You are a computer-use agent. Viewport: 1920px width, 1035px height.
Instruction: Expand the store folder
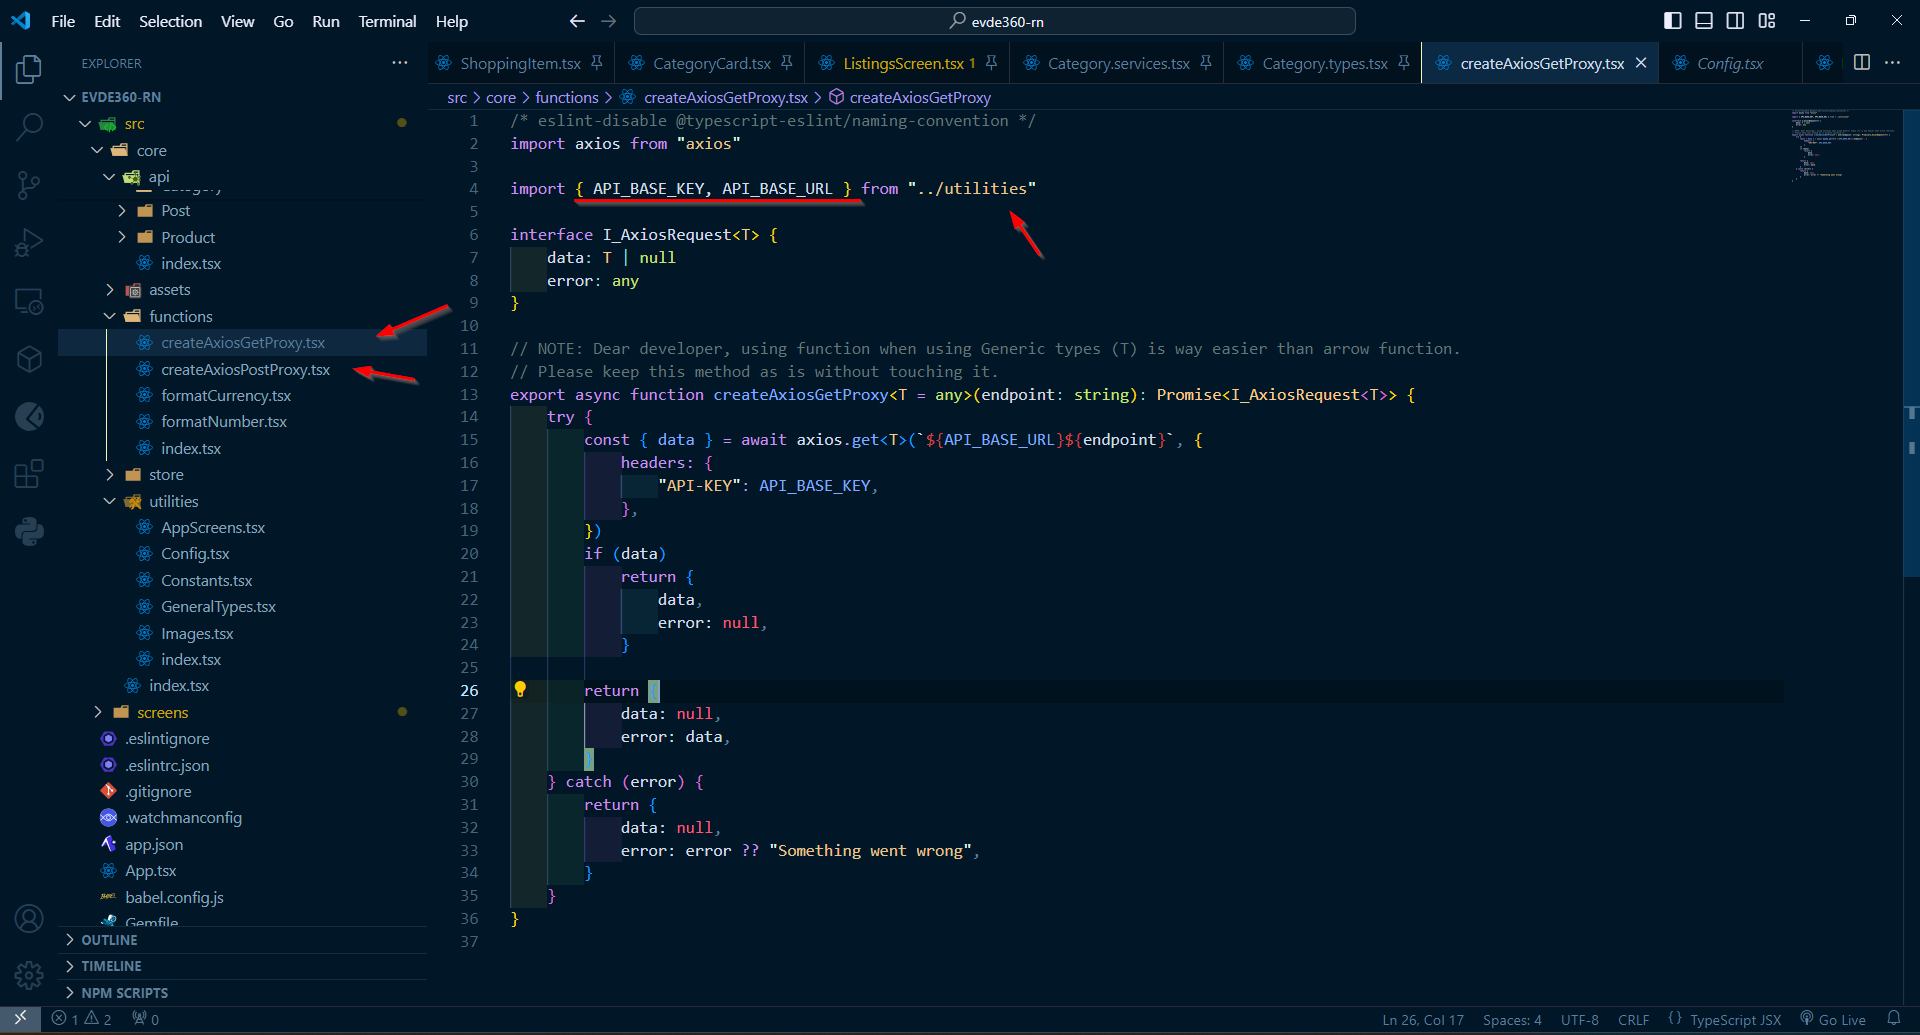(166, 475)
